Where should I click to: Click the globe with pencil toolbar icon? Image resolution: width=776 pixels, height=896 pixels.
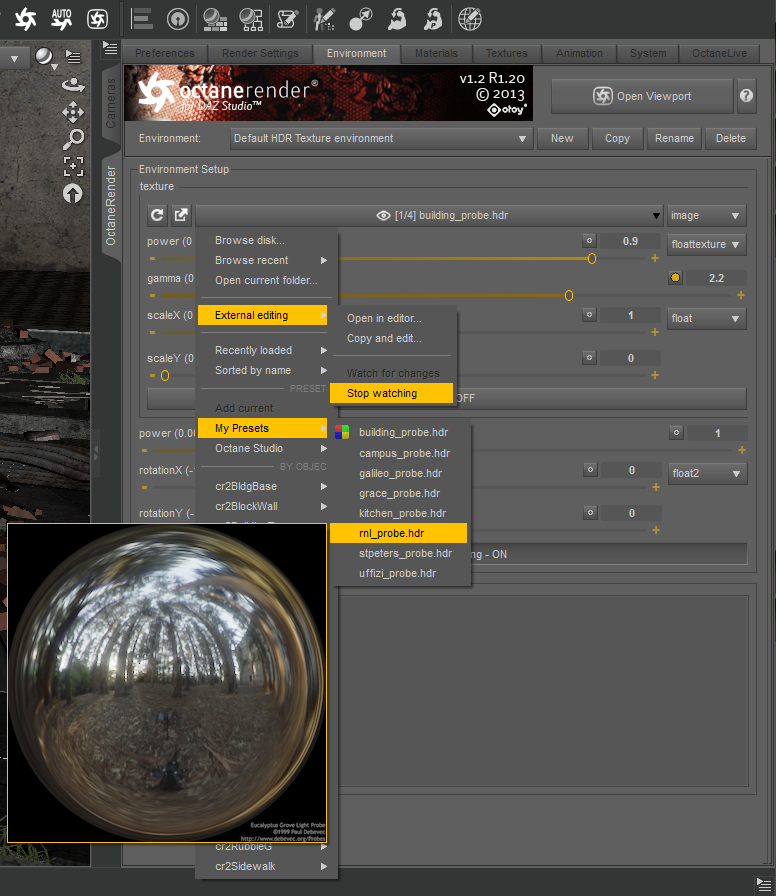click(x=470, y=19)
